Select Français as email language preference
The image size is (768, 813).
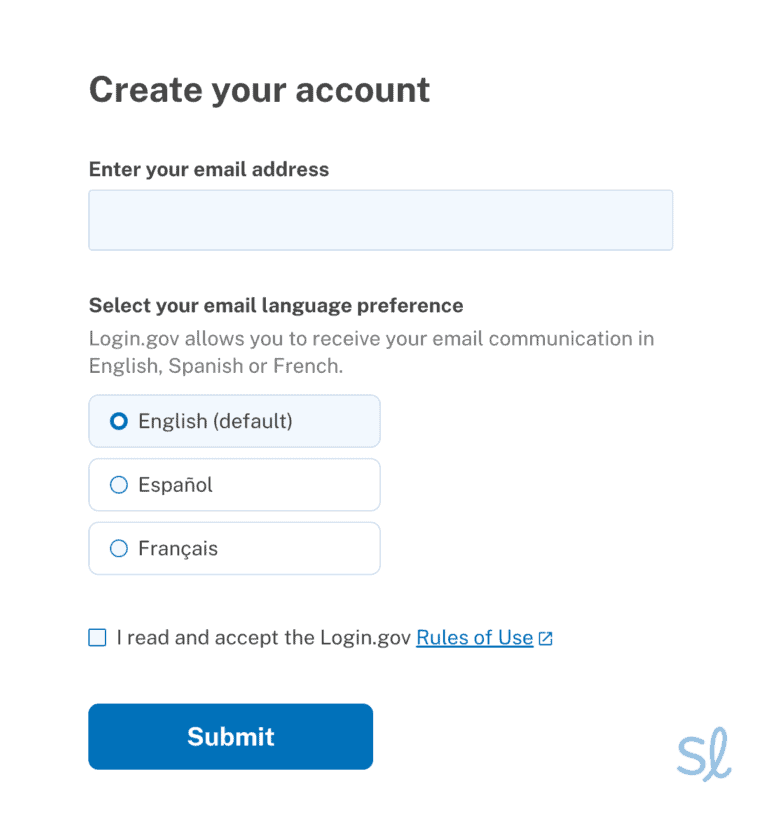234,548
